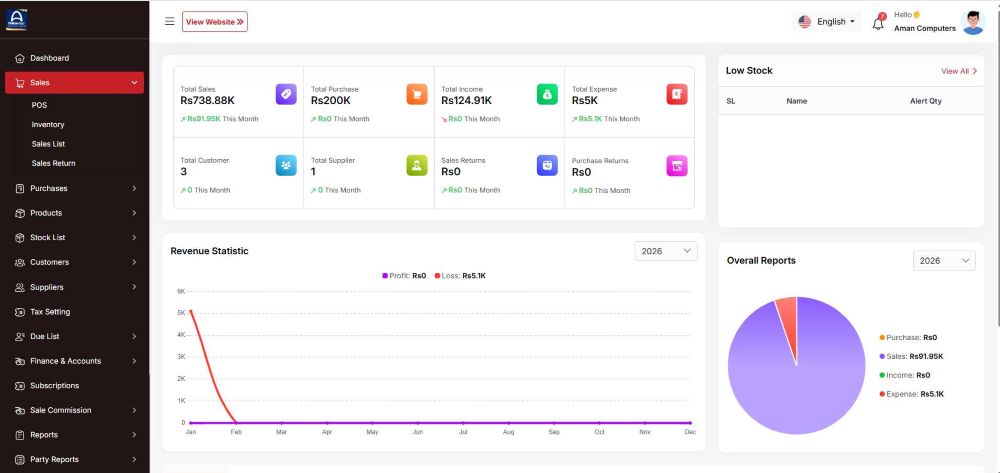This screenshot has height=473, width=1000.
Task: Open the Revenue Statistic year dropdown
Action: [x=666, y=251]
